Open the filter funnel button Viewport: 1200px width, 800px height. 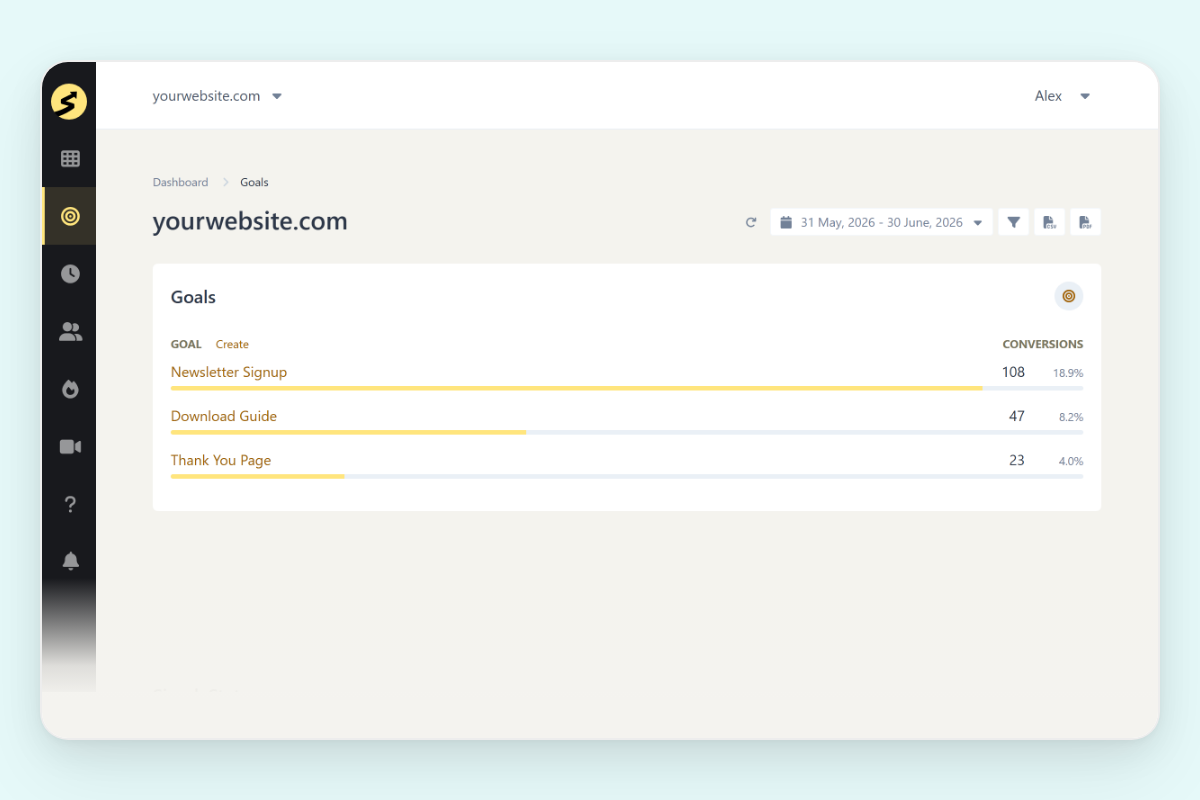pos(1013,222)
